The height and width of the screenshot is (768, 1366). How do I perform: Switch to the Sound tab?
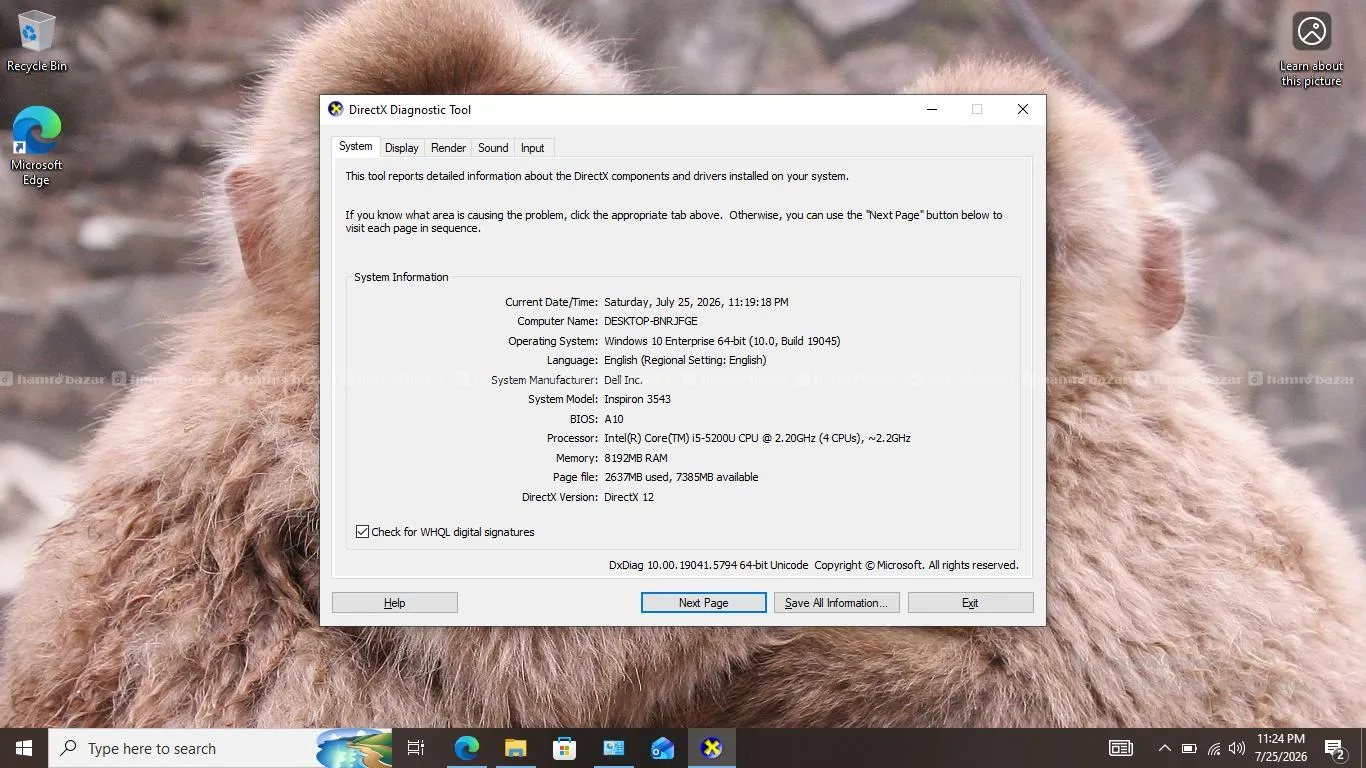(x=493, y=148)
